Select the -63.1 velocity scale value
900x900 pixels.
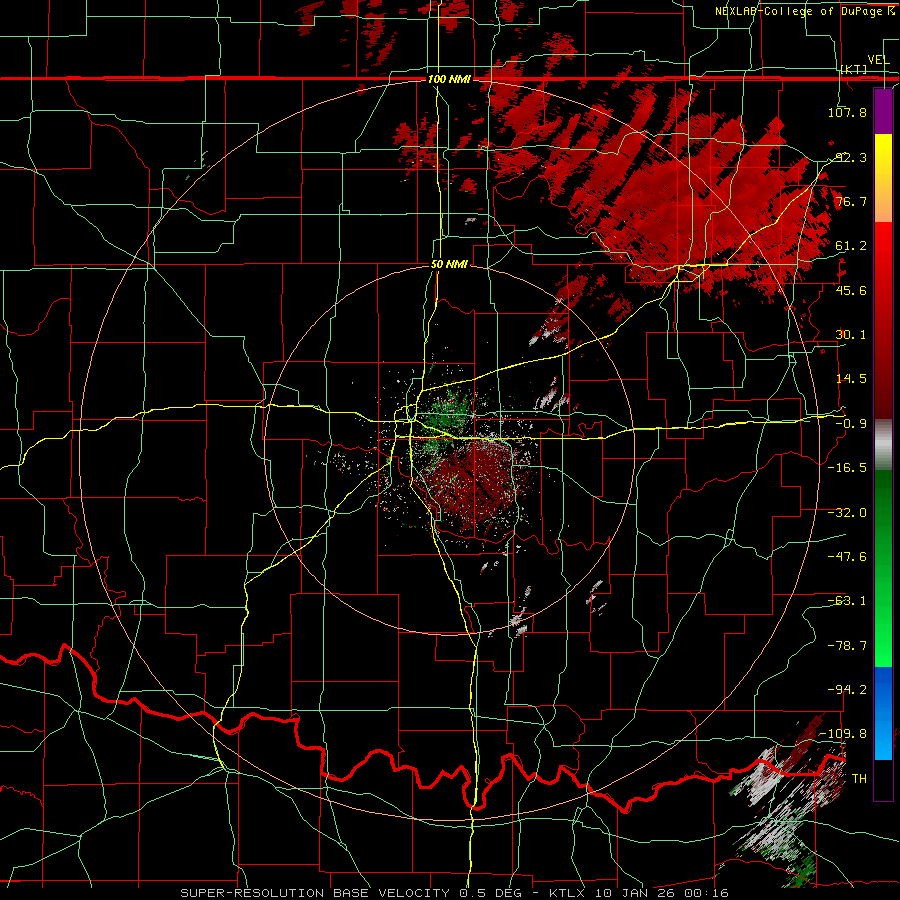pyautogui.click(x=847, y=601)
